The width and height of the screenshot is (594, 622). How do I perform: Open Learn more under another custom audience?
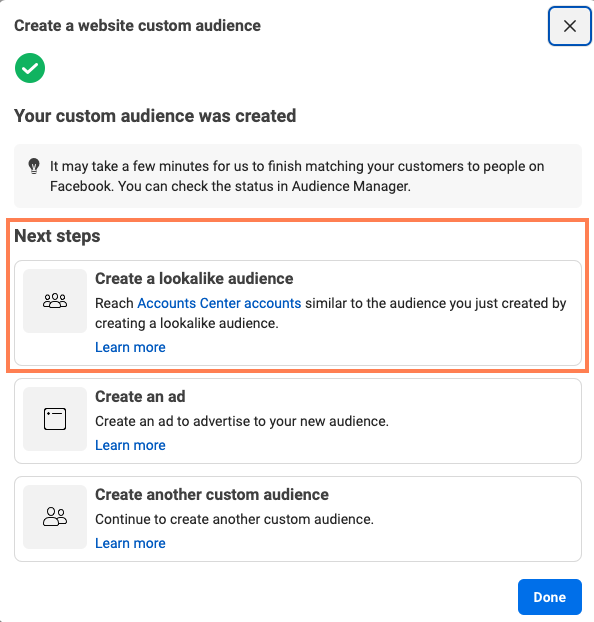coord(130,543)
